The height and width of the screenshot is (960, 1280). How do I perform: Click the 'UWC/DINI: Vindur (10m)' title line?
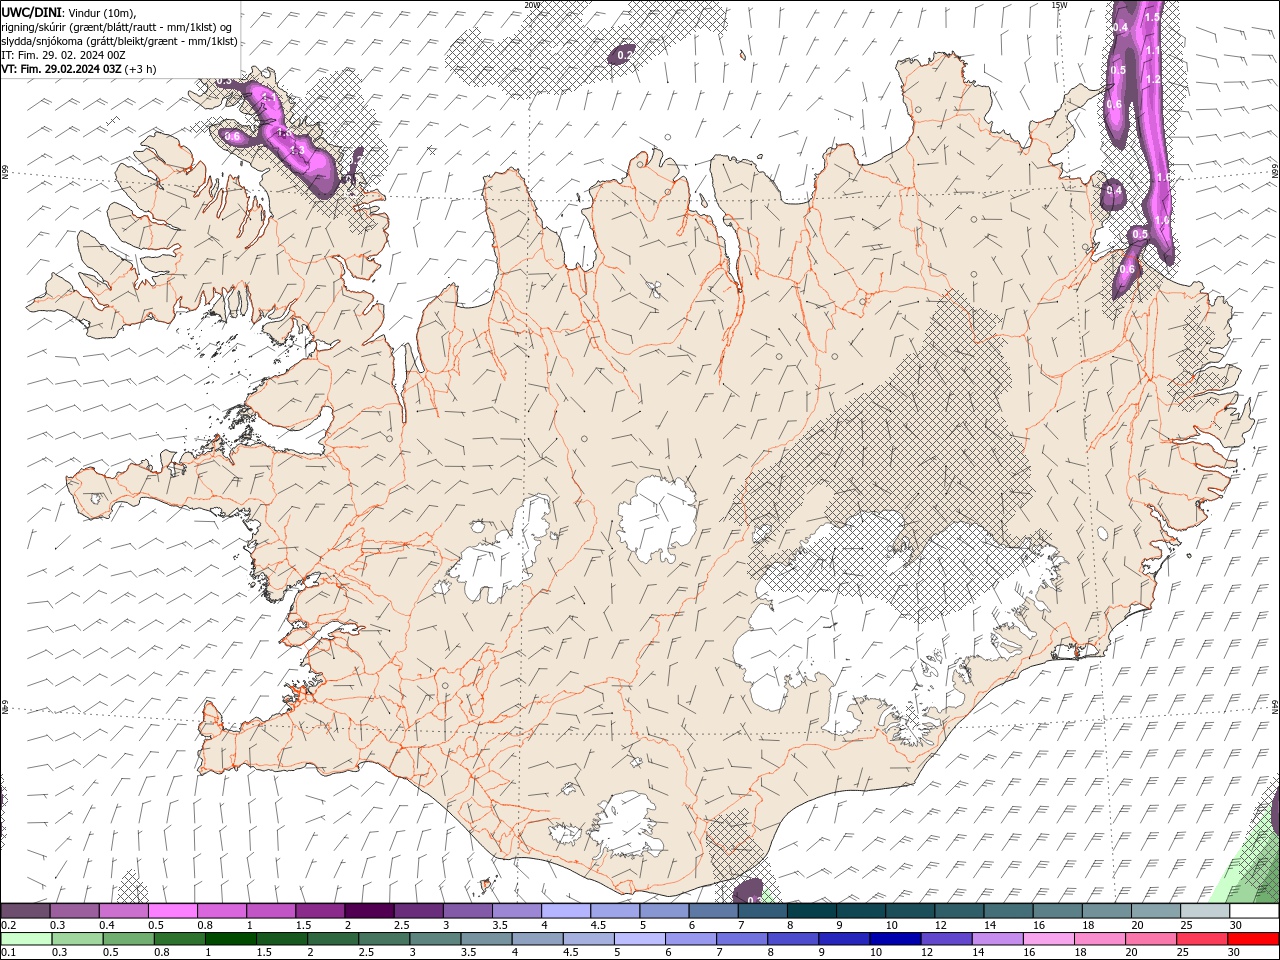coord(69,12)
